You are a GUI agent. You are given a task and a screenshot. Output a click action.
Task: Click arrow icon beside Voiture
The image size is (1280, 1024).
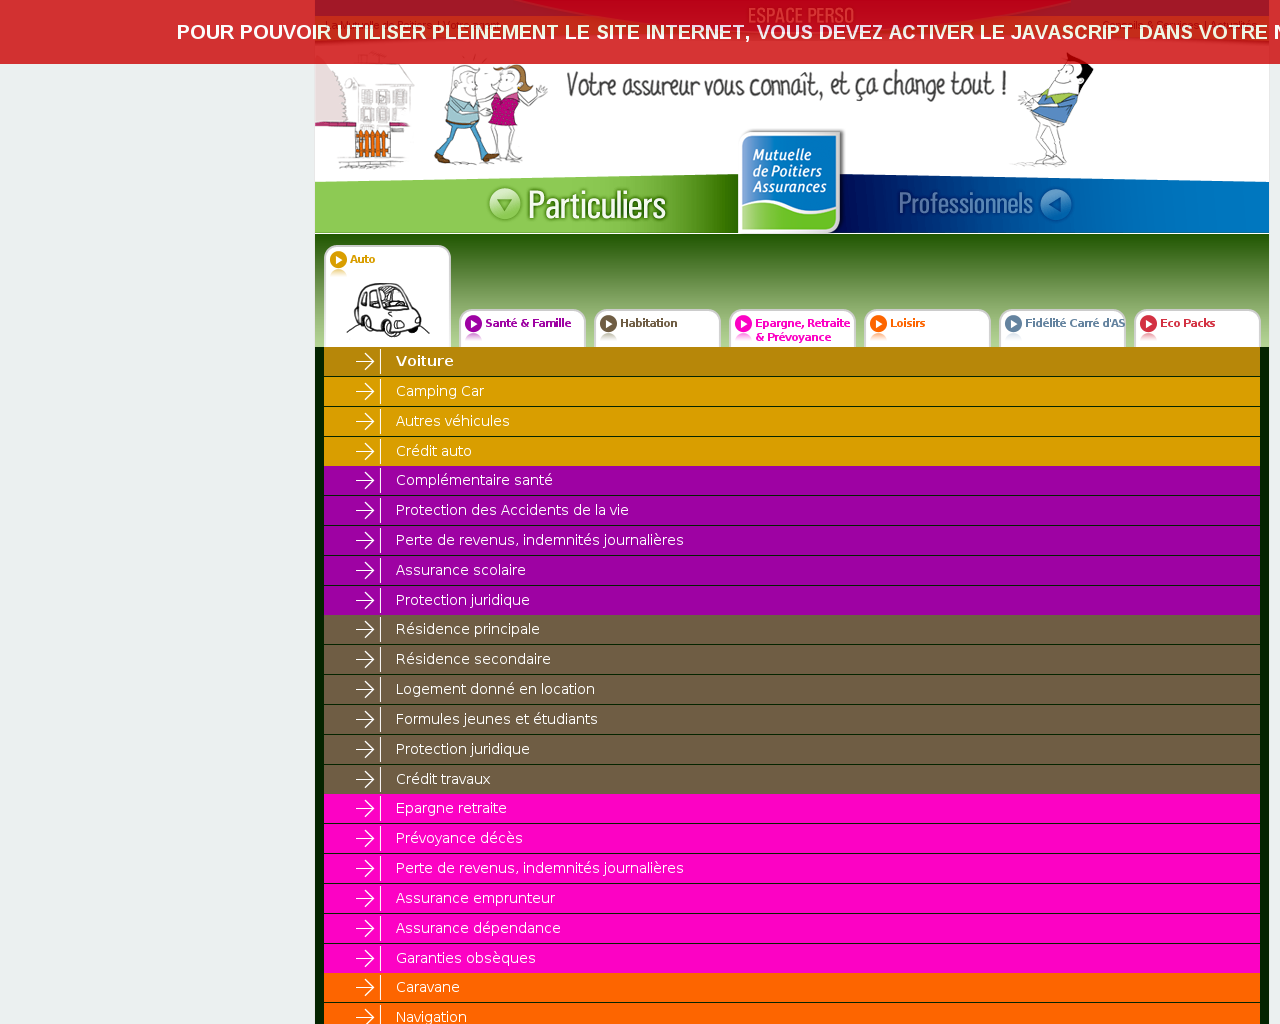pyautogui.click(x=365, y=362)
